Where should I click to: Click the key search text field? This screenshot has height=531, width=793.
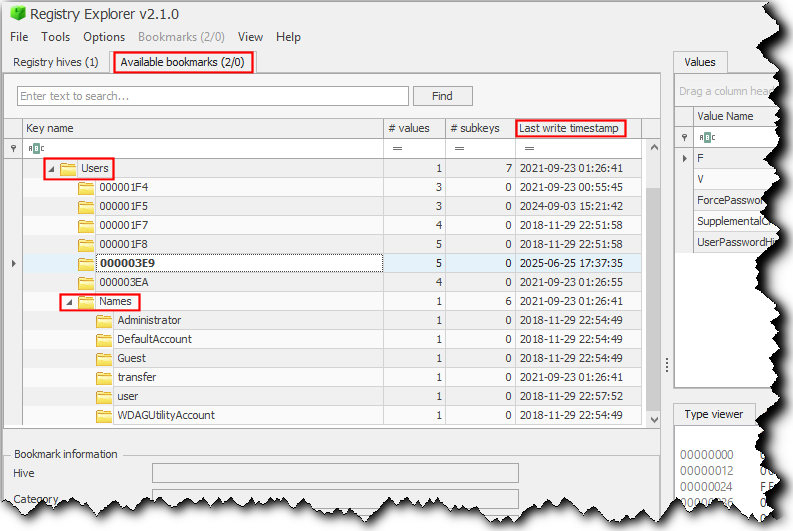[213, 96]
